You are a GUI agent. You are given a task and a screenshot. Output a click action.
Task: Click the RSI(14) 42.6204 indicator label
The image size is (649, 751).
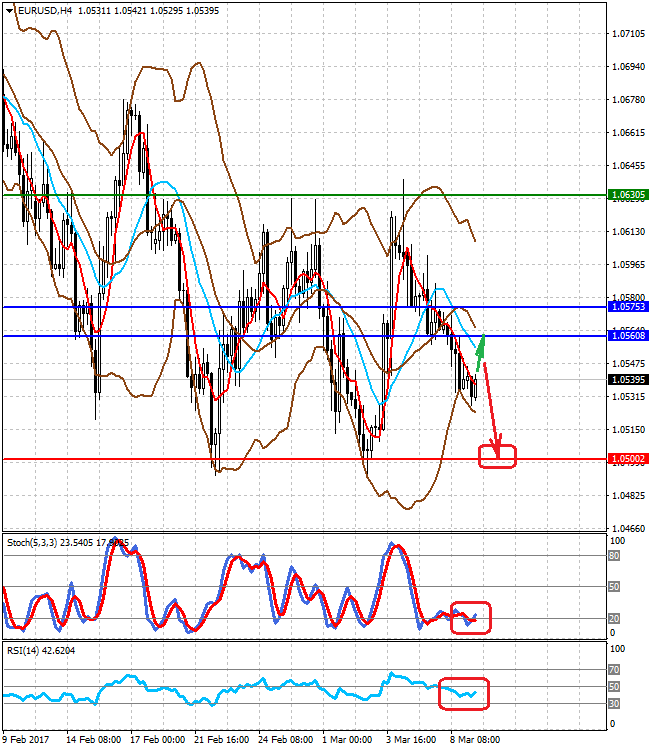click(x=41, y=650)
